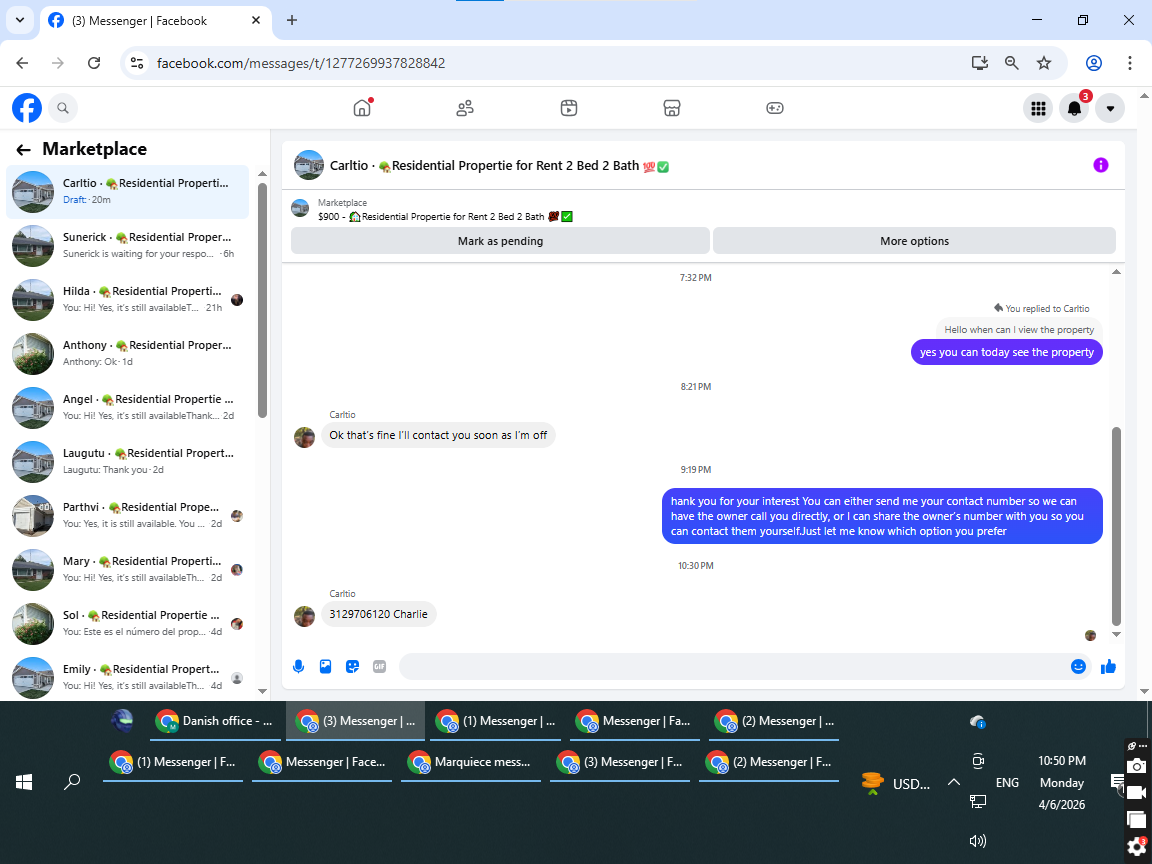Open Facebook home via logo
Image resolution: width=1152 pixels, height=864 pixels.
tap(27, 108)
